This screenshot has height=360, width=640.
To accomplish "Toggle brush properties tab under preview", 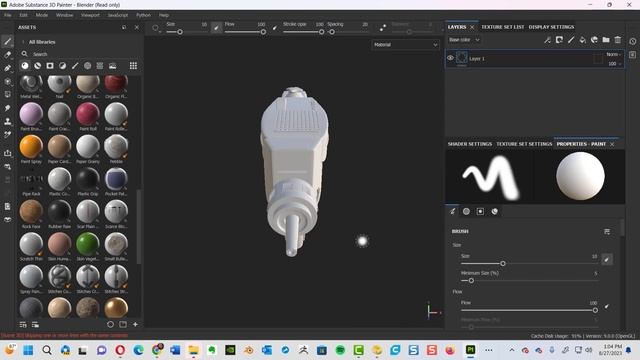I will [x=452, y=211].
